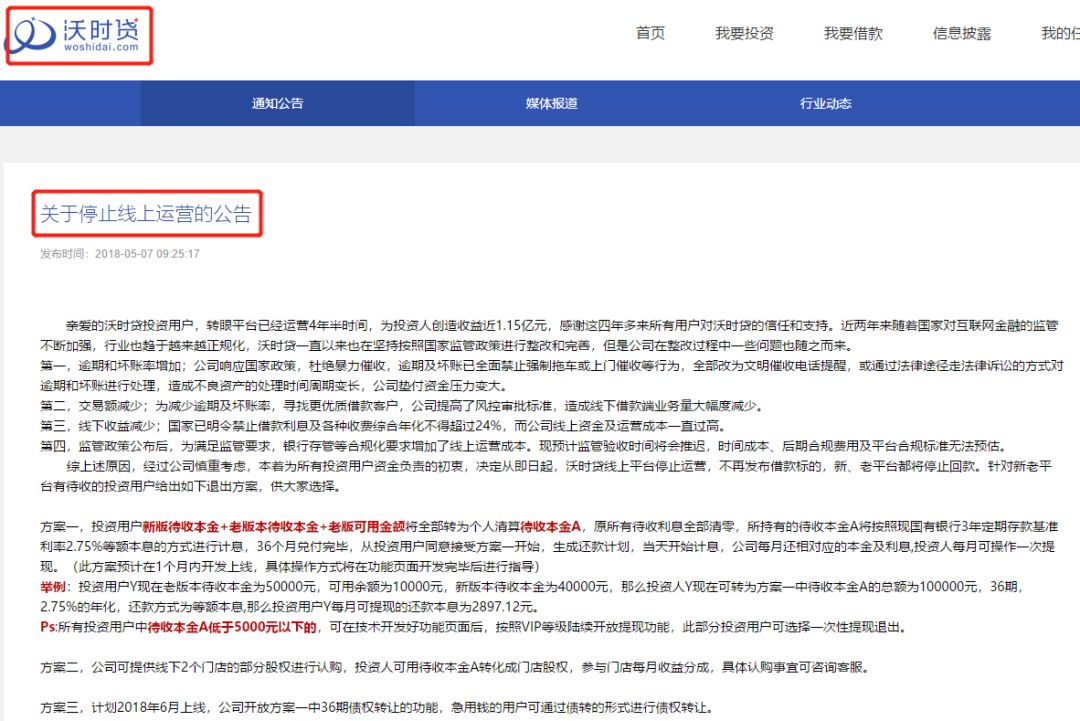Image resolution: width=1080 pixels, height=721 pixels.
Task: Open the 首页 navigation item
Action: (650, 32)
